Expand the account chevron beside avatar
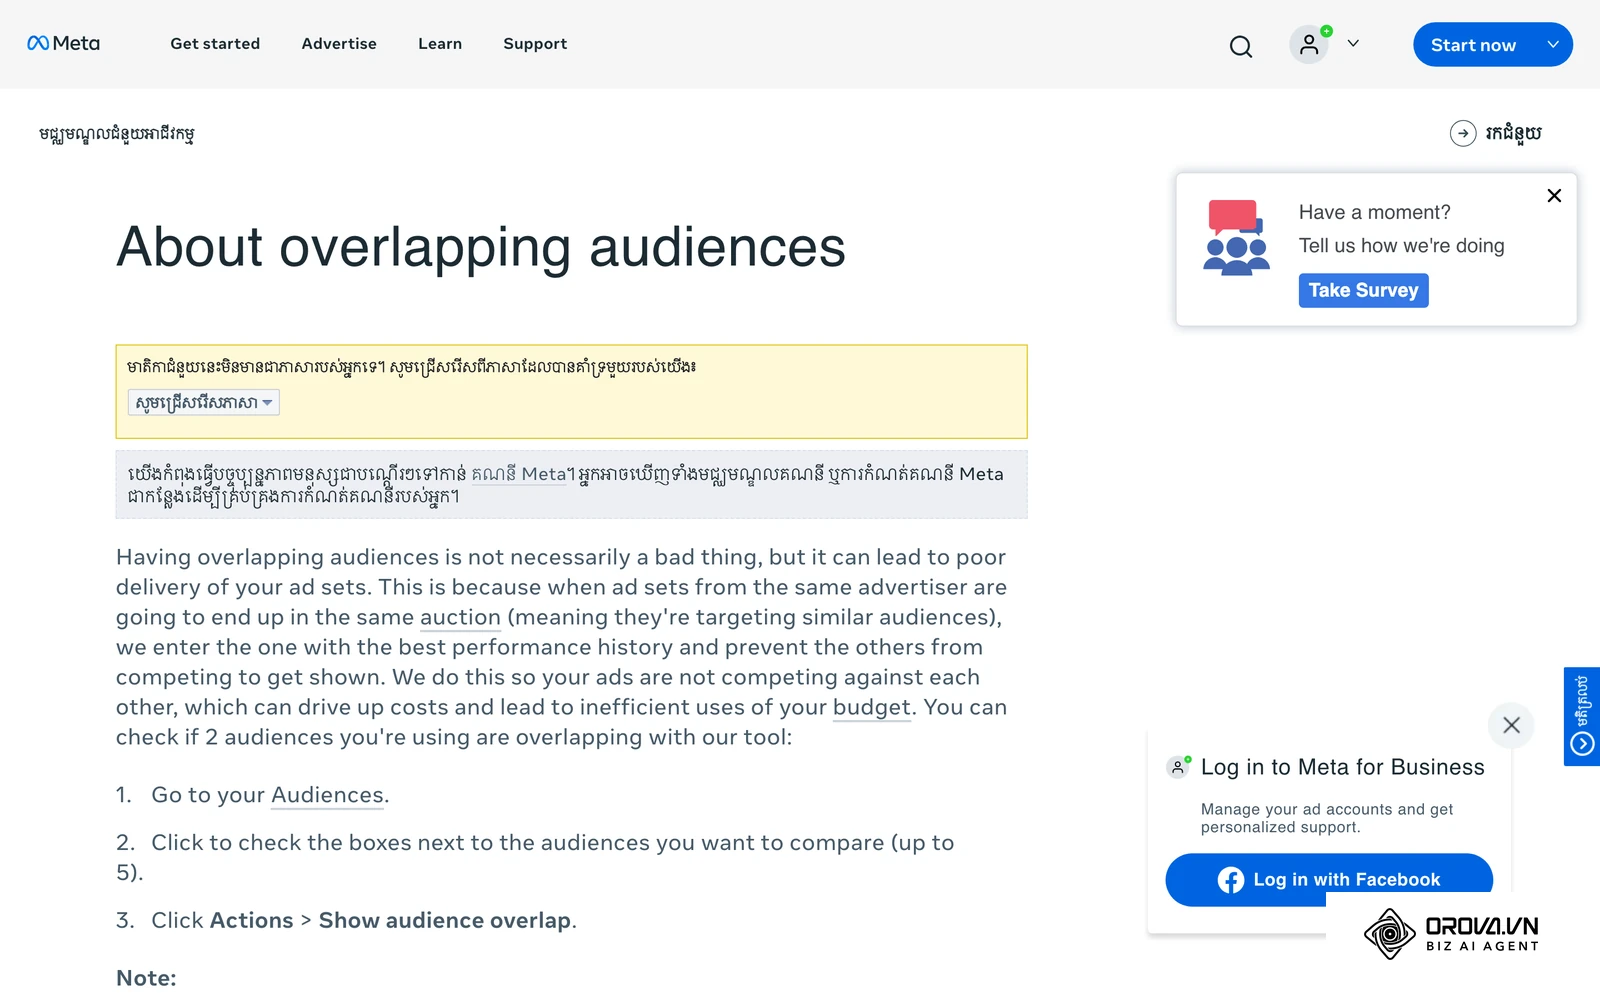 point(1353,43)
